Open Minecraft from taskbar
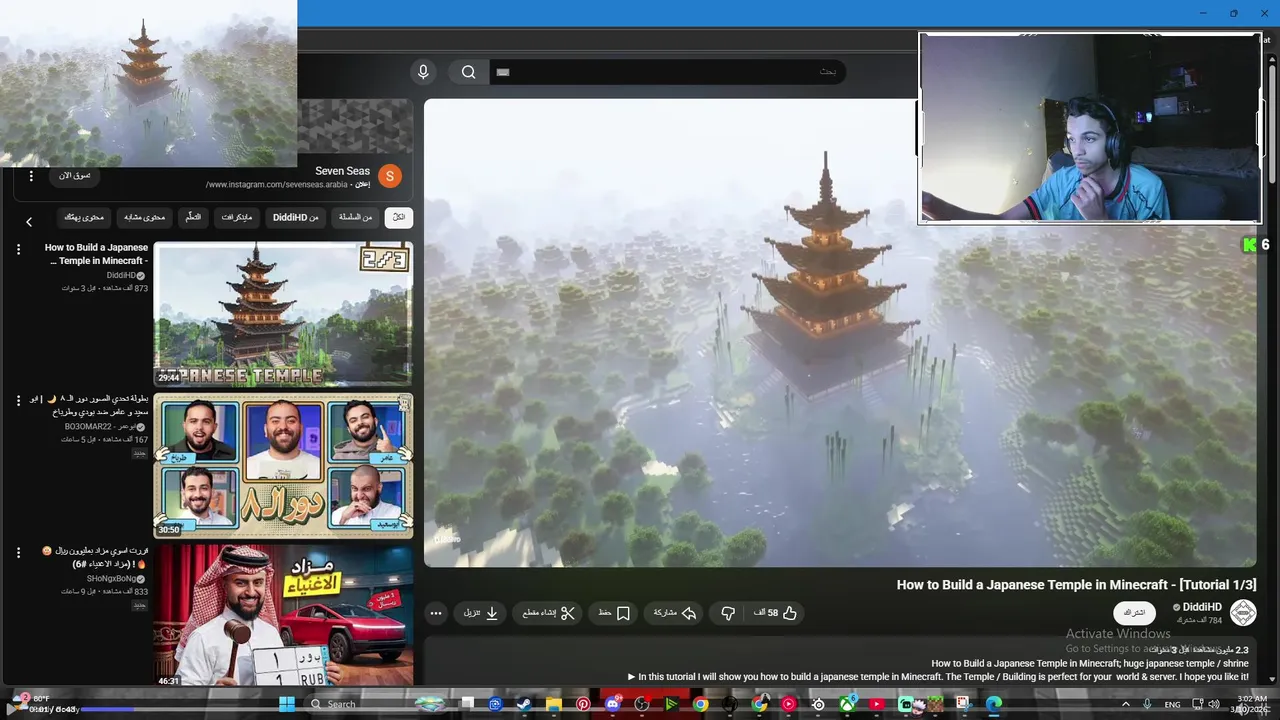Viewport: 1280px width, 720px height. pos(935,704)
